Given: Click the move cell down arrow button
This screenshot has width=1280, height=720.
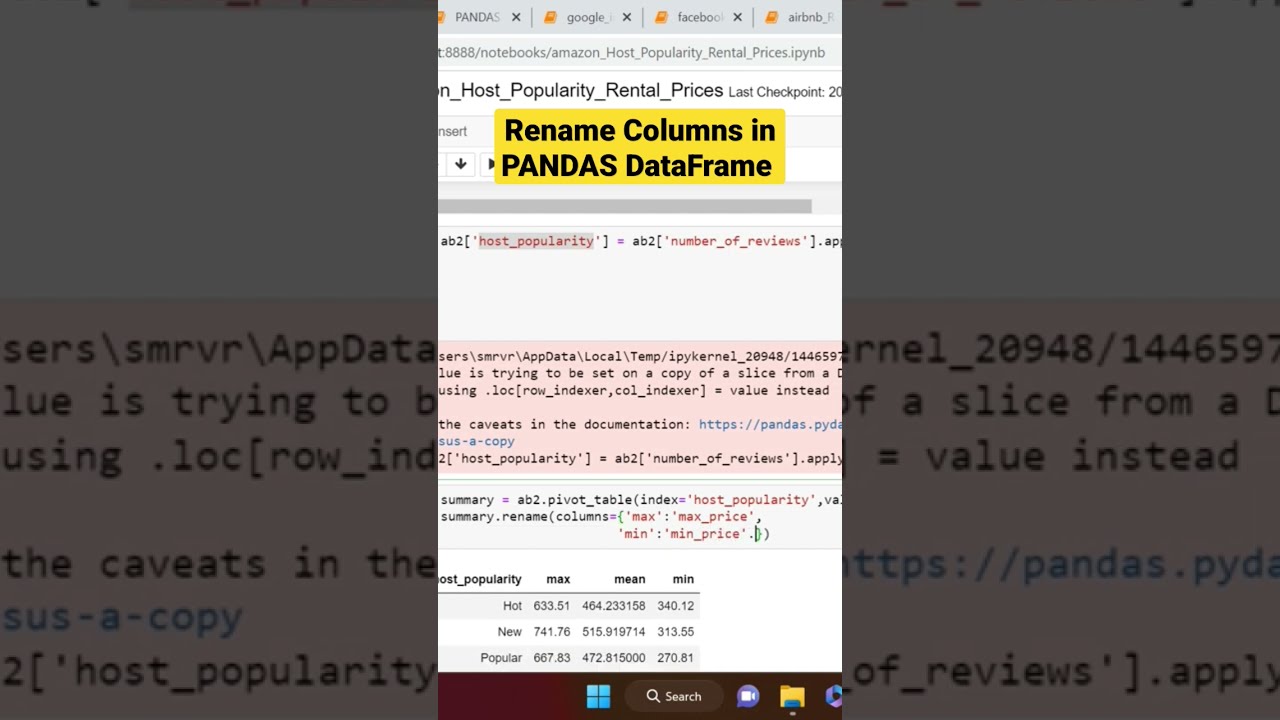Looking at the screenshot, I should (x=460, y=164).
